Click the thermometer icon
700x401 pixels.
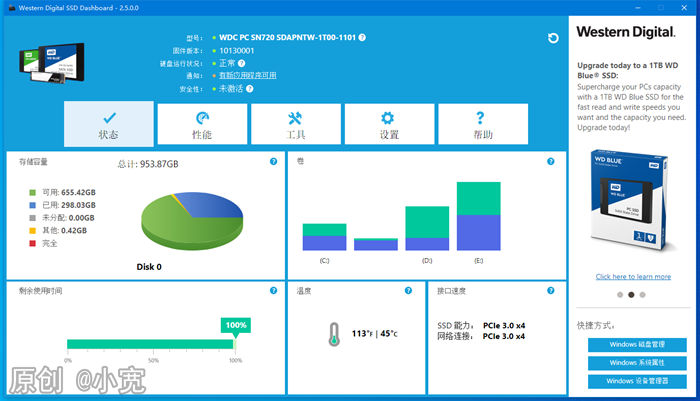(334, 334)
